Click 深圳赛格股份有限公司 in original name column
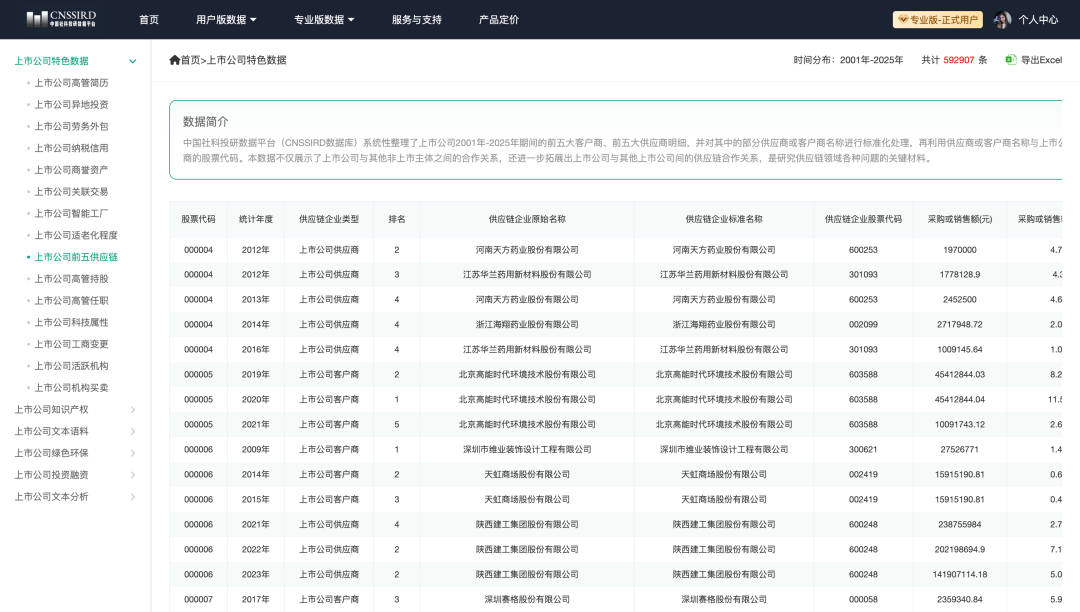The width and height of the screenshot is (1080, 612). 527,600
